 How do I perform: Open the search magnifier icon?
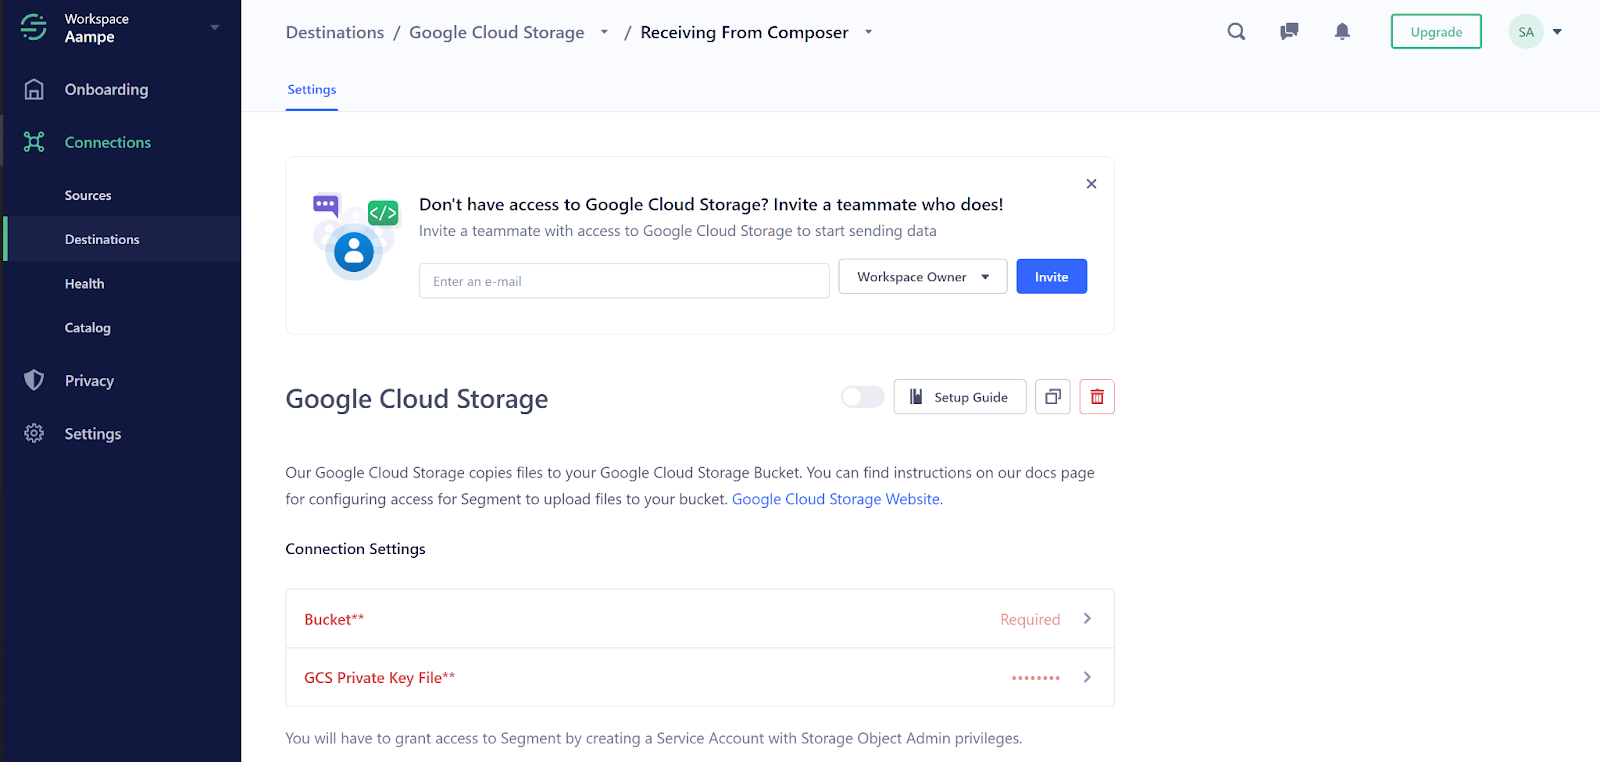coord(1236,31)
